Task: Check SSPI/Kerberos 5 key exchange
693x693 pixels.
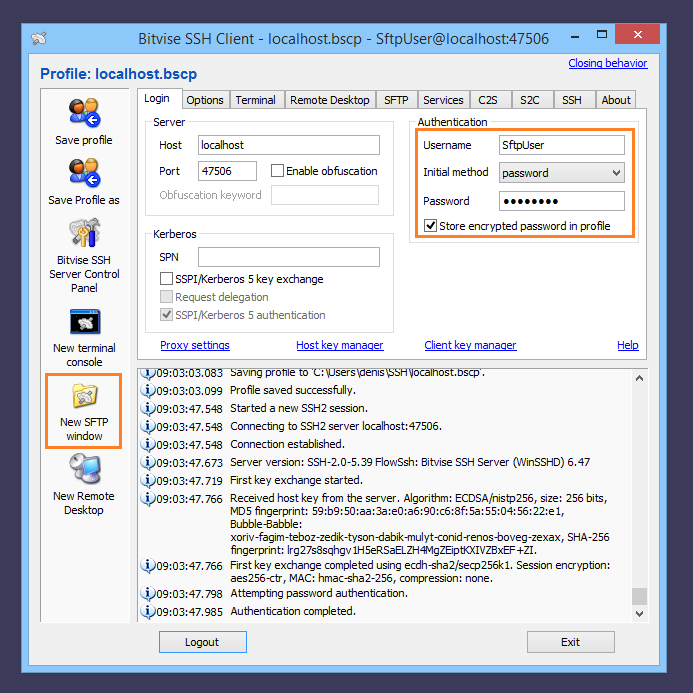Action: point(166,279)
